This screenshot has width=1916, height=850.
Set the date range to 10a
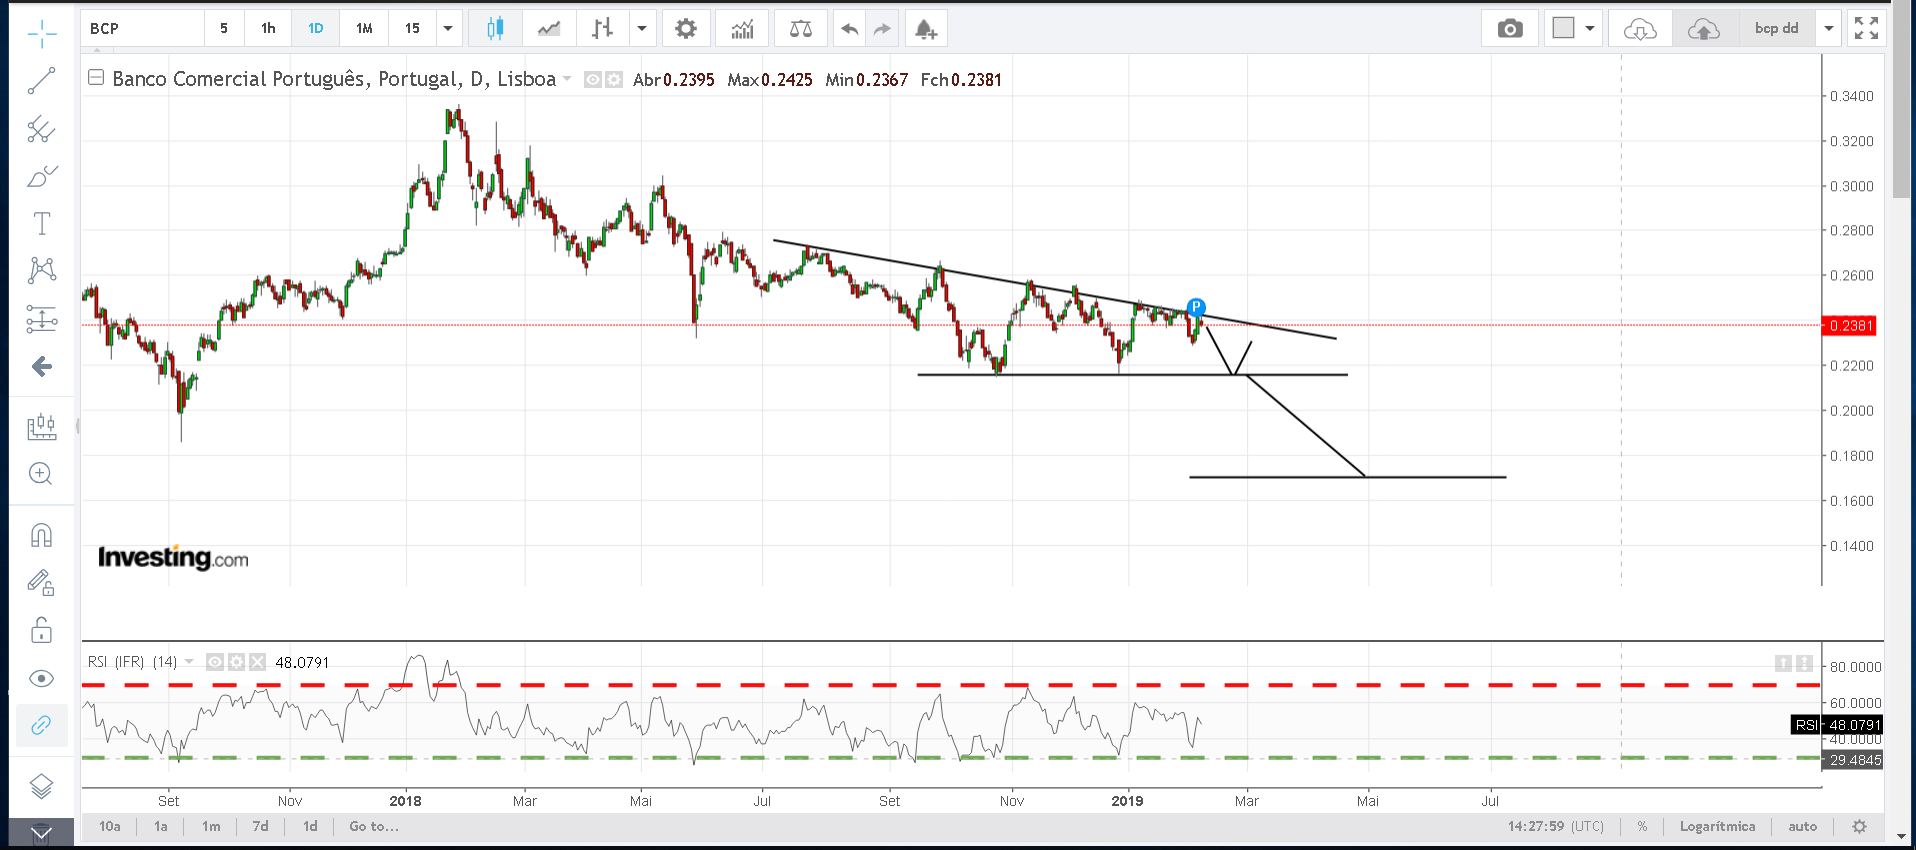pyautogui.click(x=110, y=827)
